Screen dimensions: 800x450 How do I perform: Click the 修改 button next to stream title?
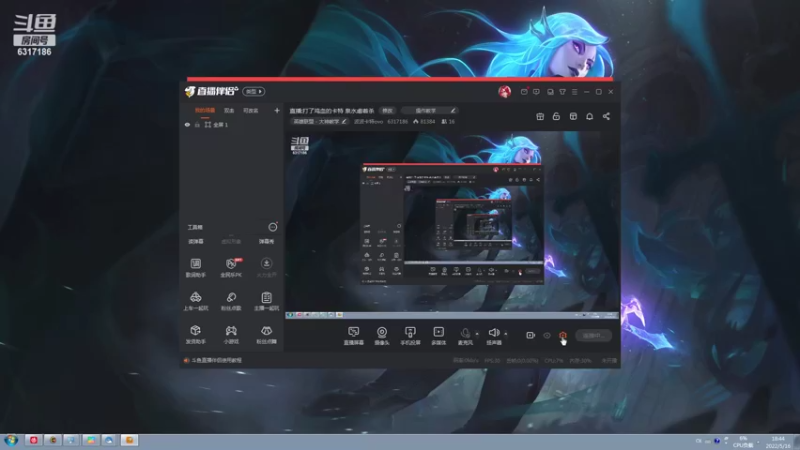click(388, 110)
